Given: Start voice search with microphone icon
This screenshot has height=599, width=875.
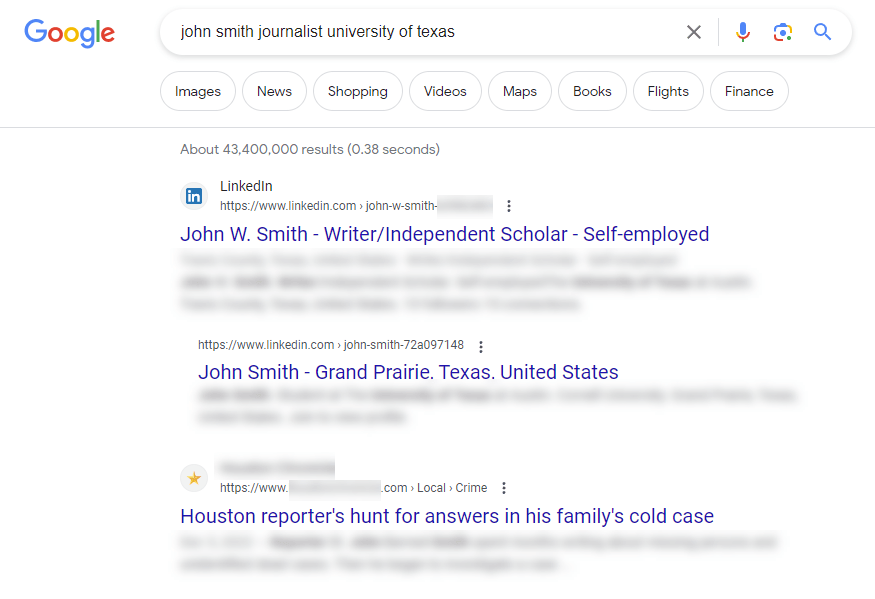Looking at the screenshot, I should pos(742,32).
